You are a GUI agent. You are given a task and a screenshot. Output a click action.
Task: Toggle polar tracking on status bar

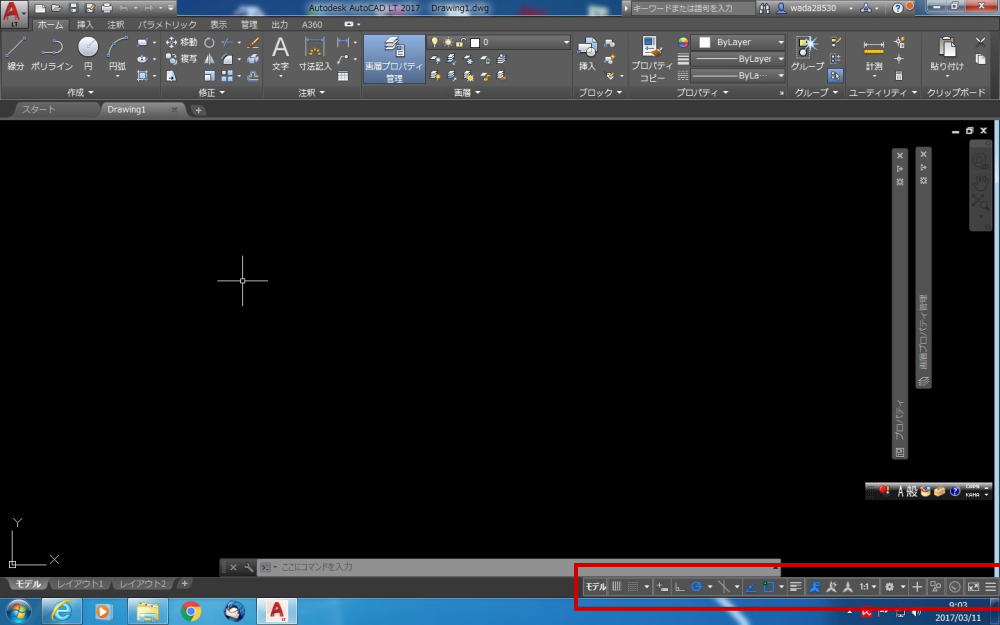click(696, 587)
